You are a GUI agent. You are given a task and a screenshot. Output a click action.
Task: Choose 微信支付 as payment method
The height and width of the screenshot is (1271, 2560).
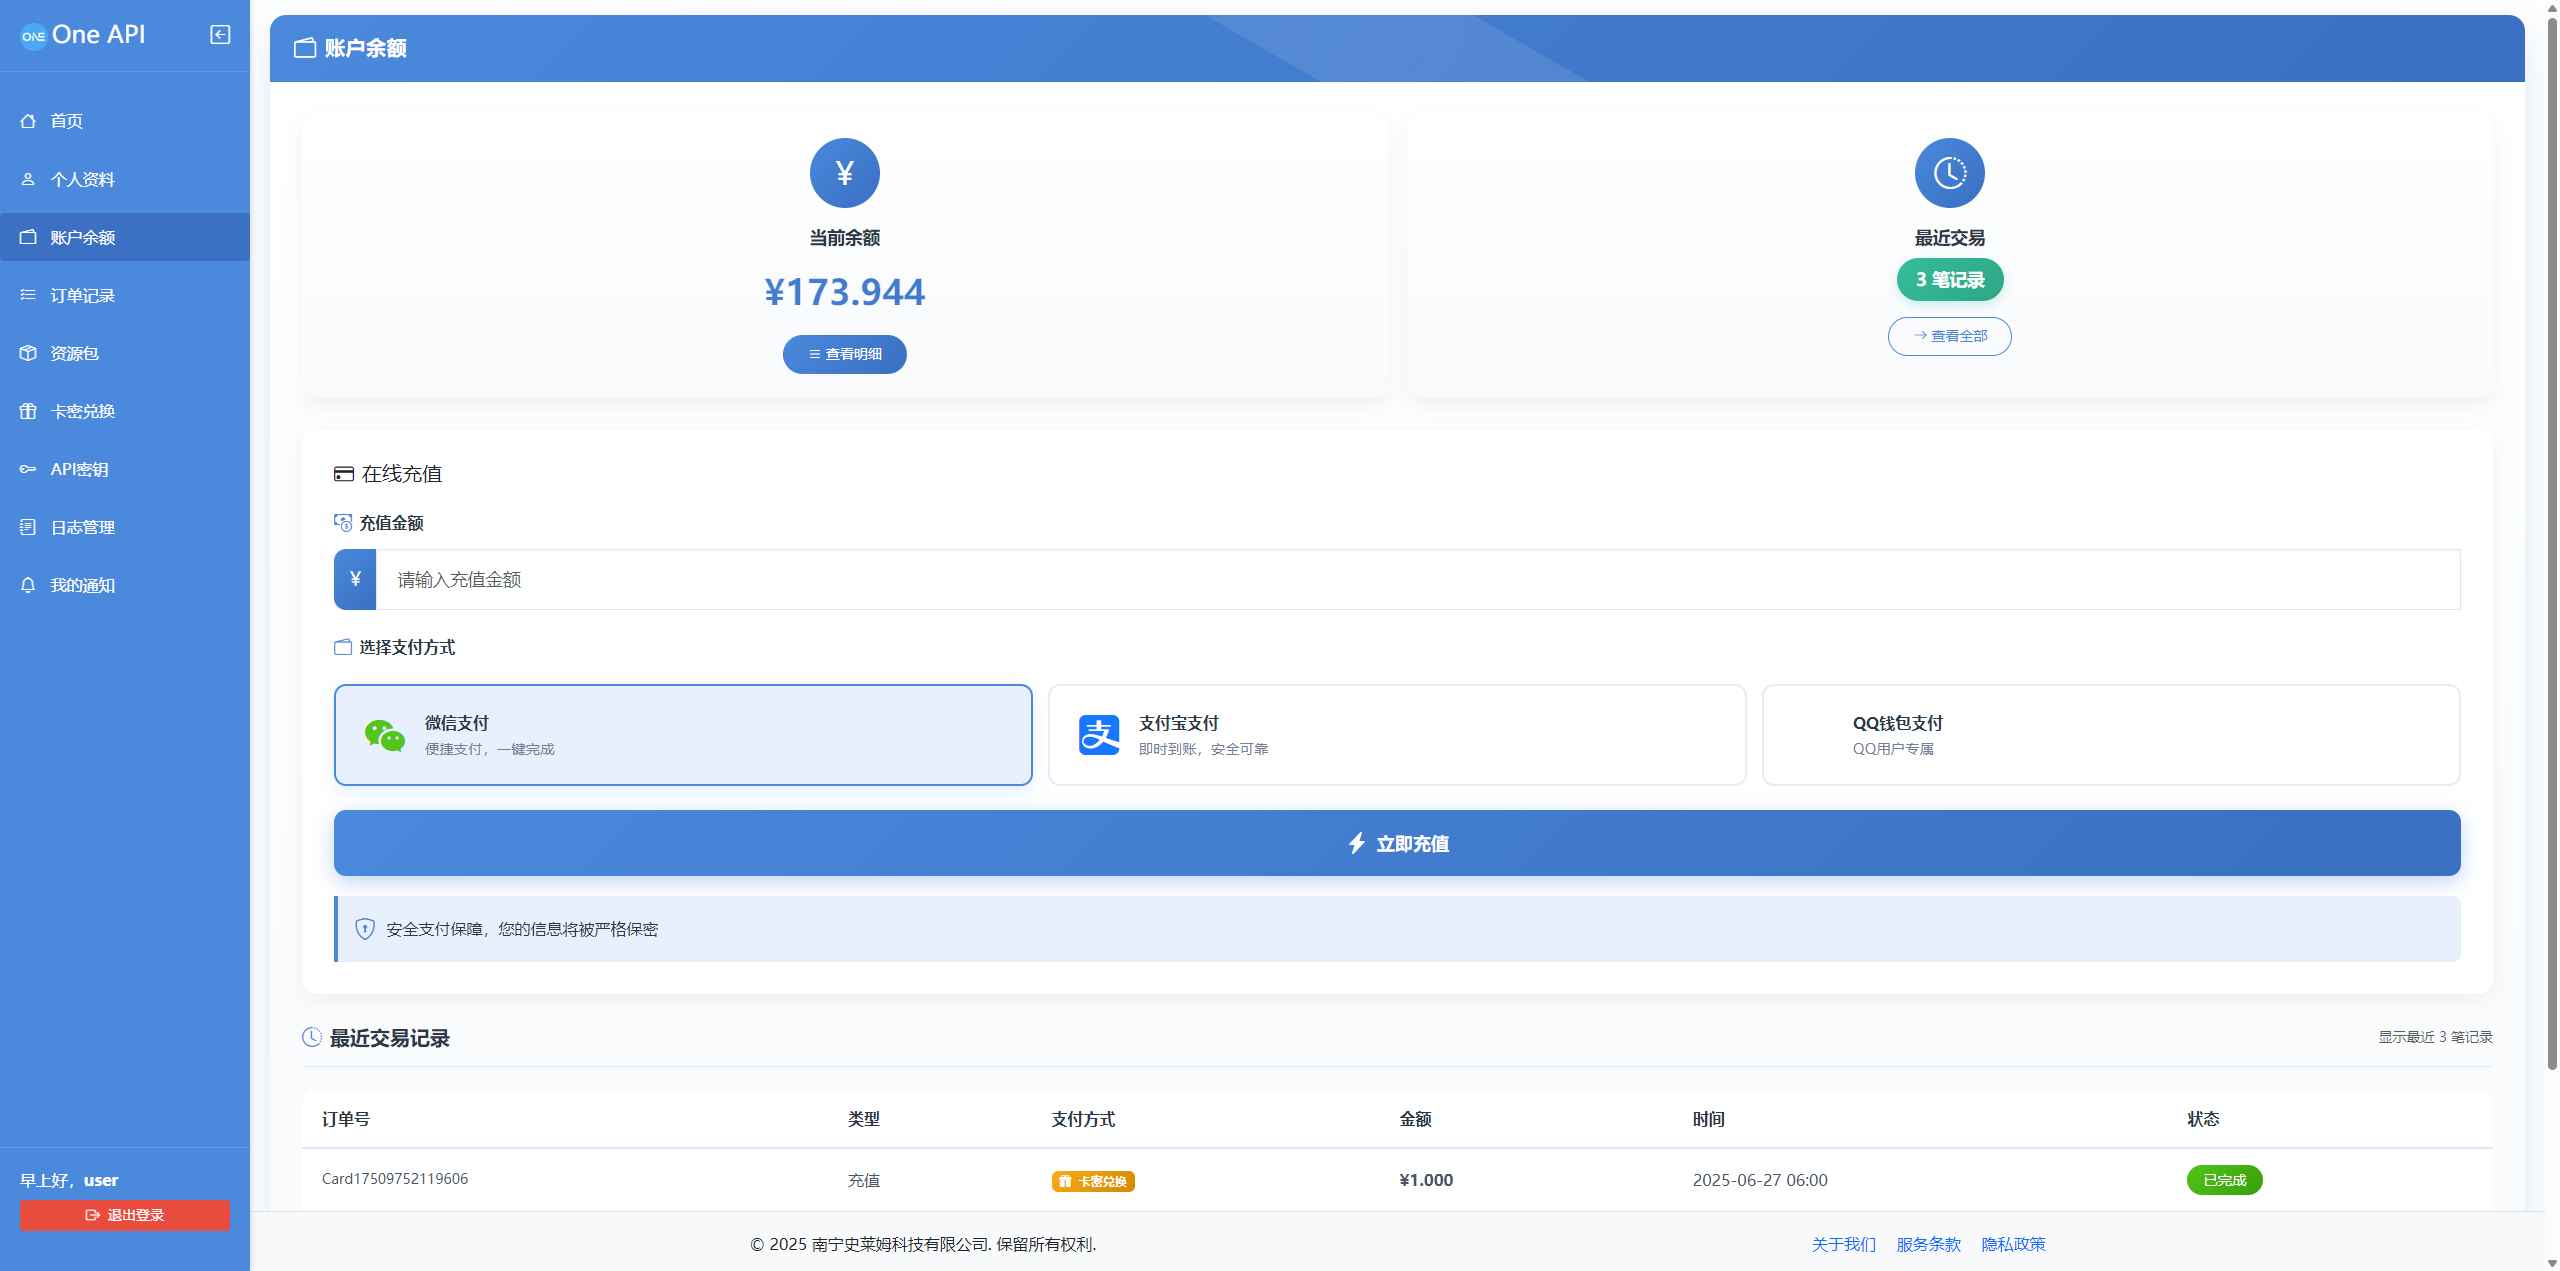pyautogui.click(x=683, y=734)
